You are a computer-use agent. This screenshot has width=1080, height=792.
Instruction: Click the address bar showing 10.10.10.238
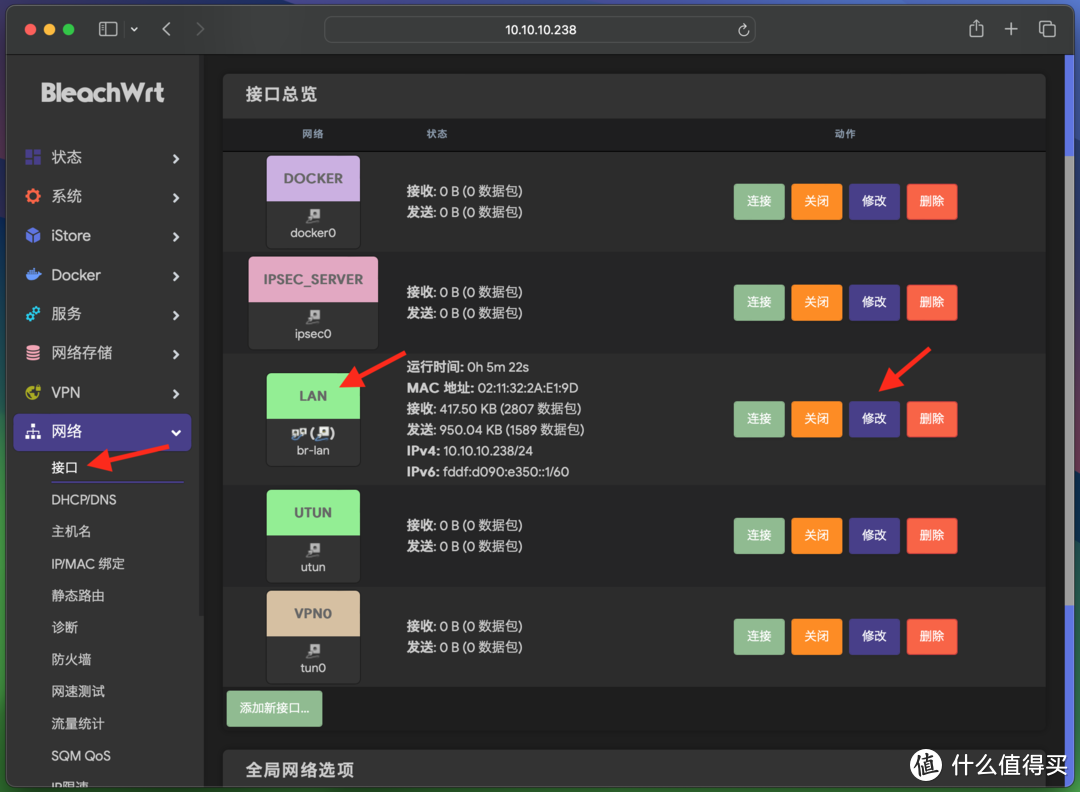[x=540, y=29]
